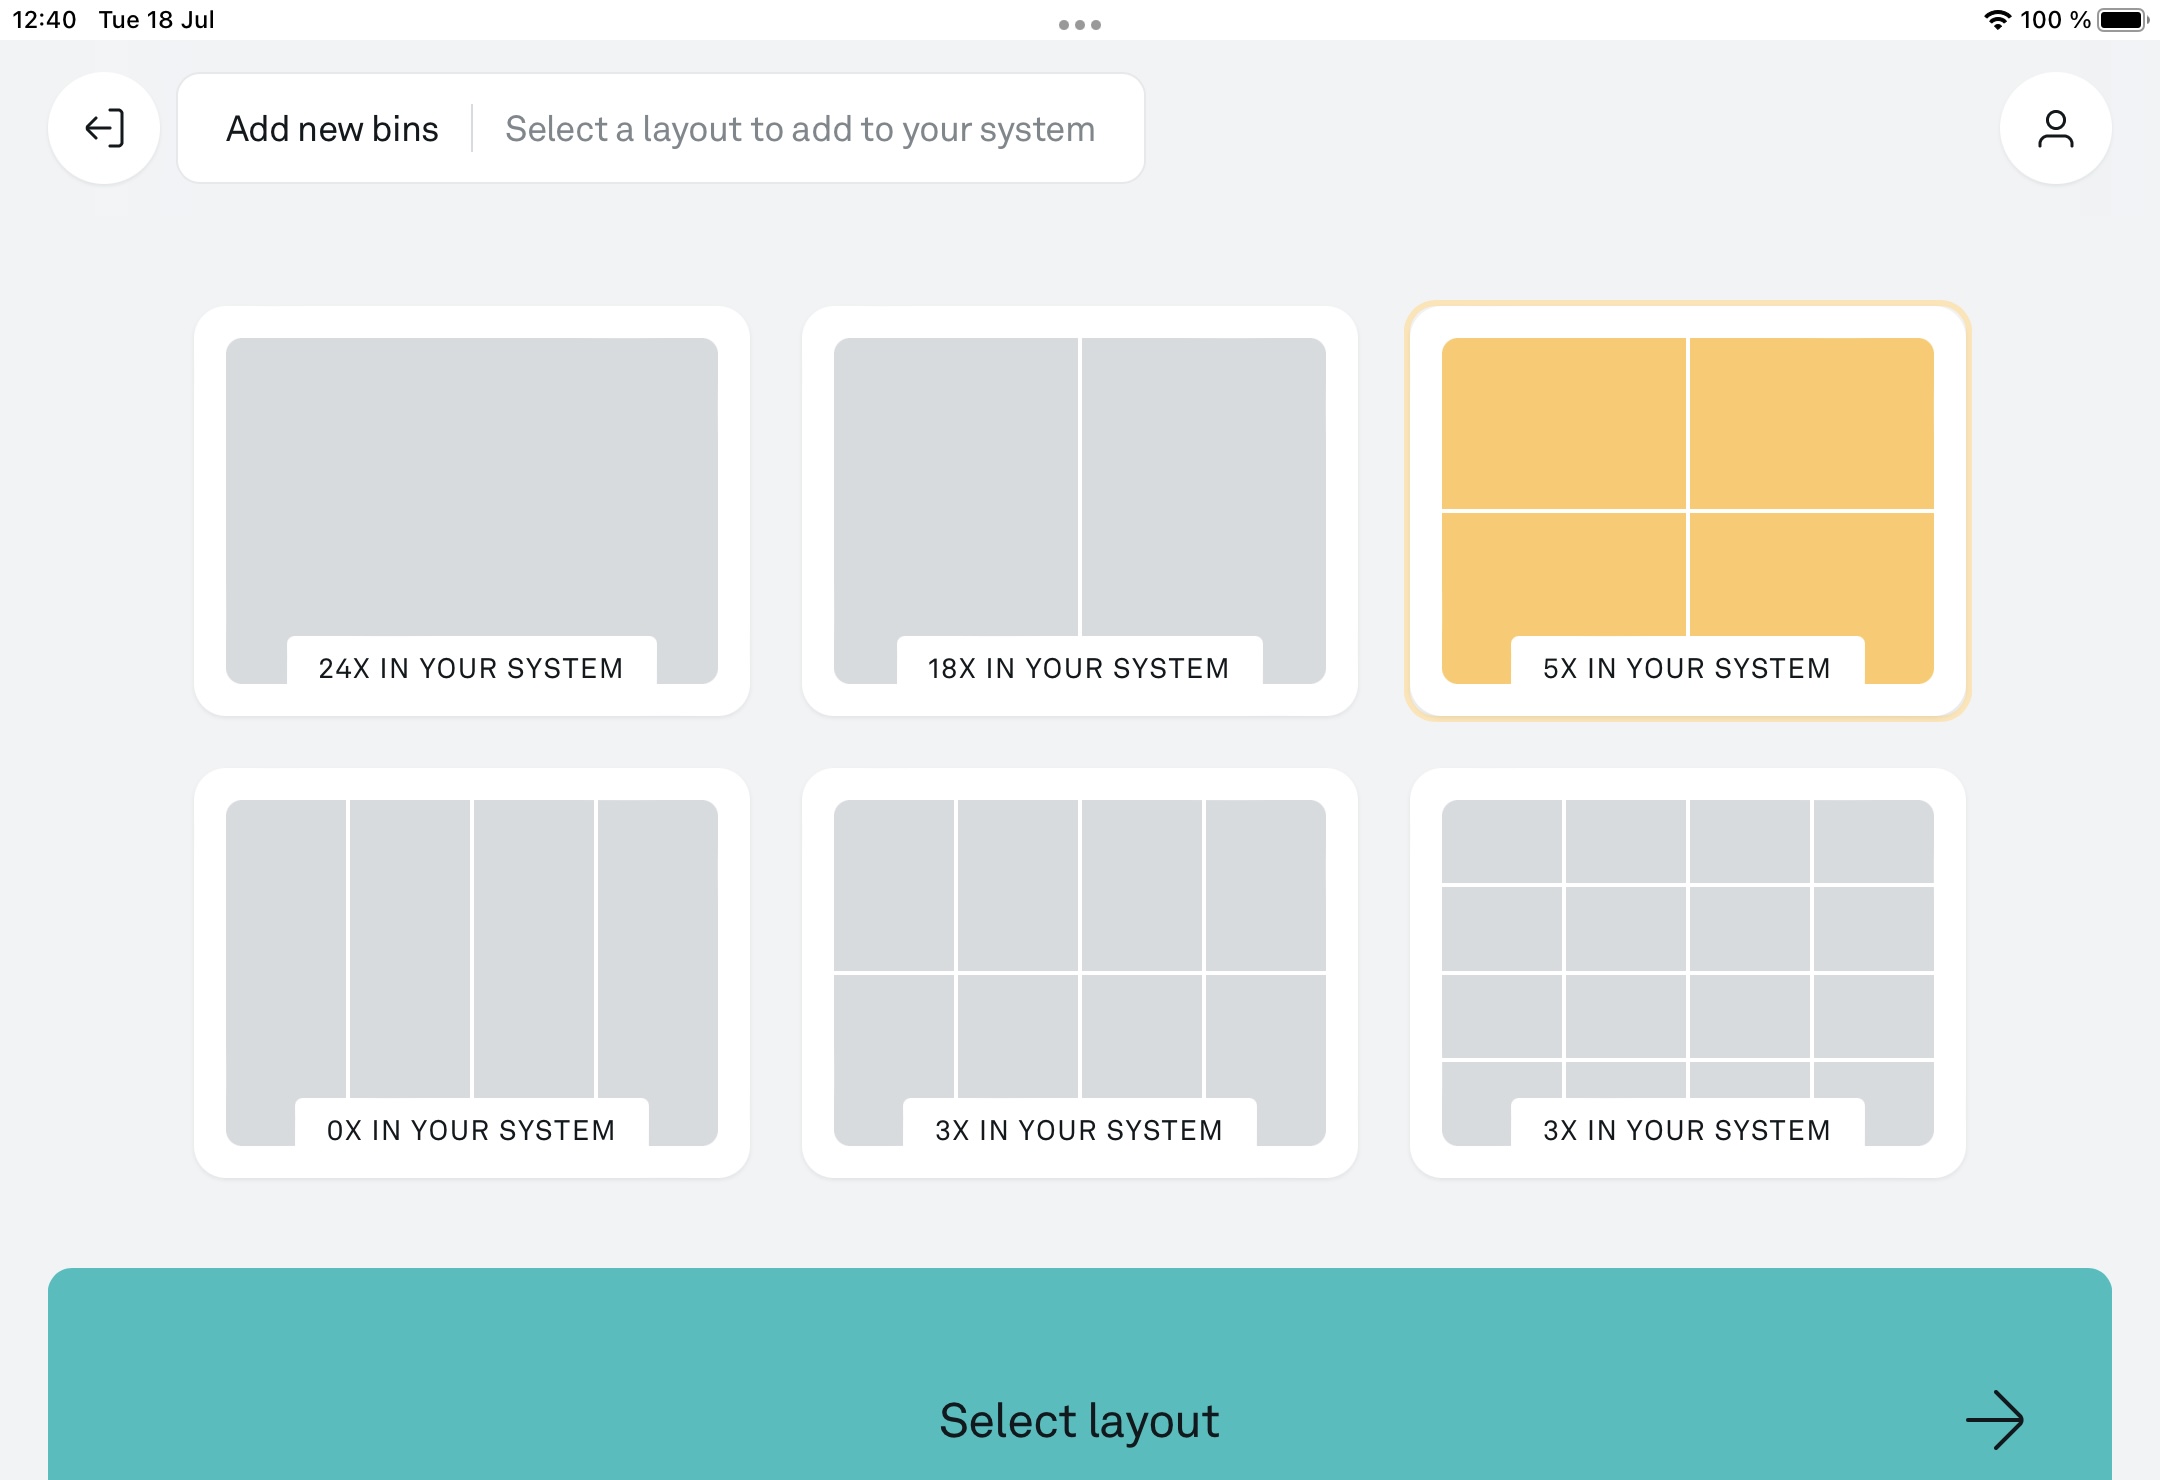The image size is (2160, 1480).
Task: Tap the battery status icon
Action: 2123,20
